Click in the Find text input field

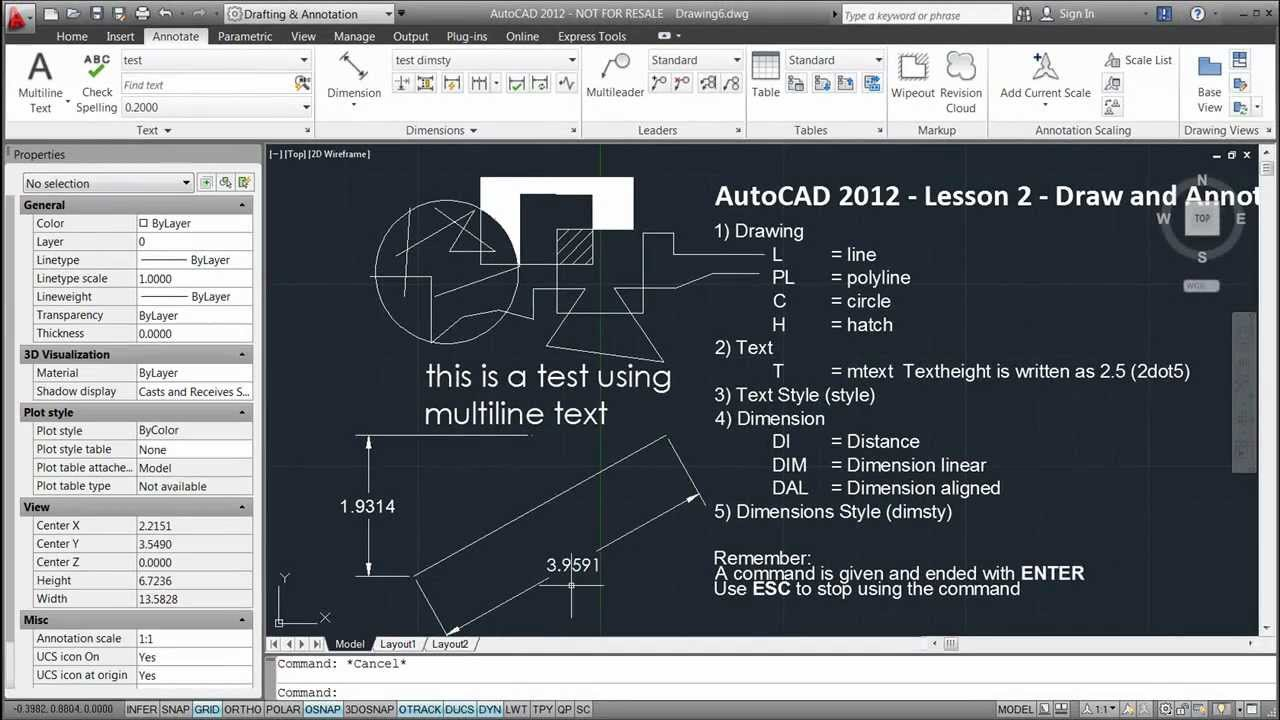pyautogui.click(x=207, y=85)
